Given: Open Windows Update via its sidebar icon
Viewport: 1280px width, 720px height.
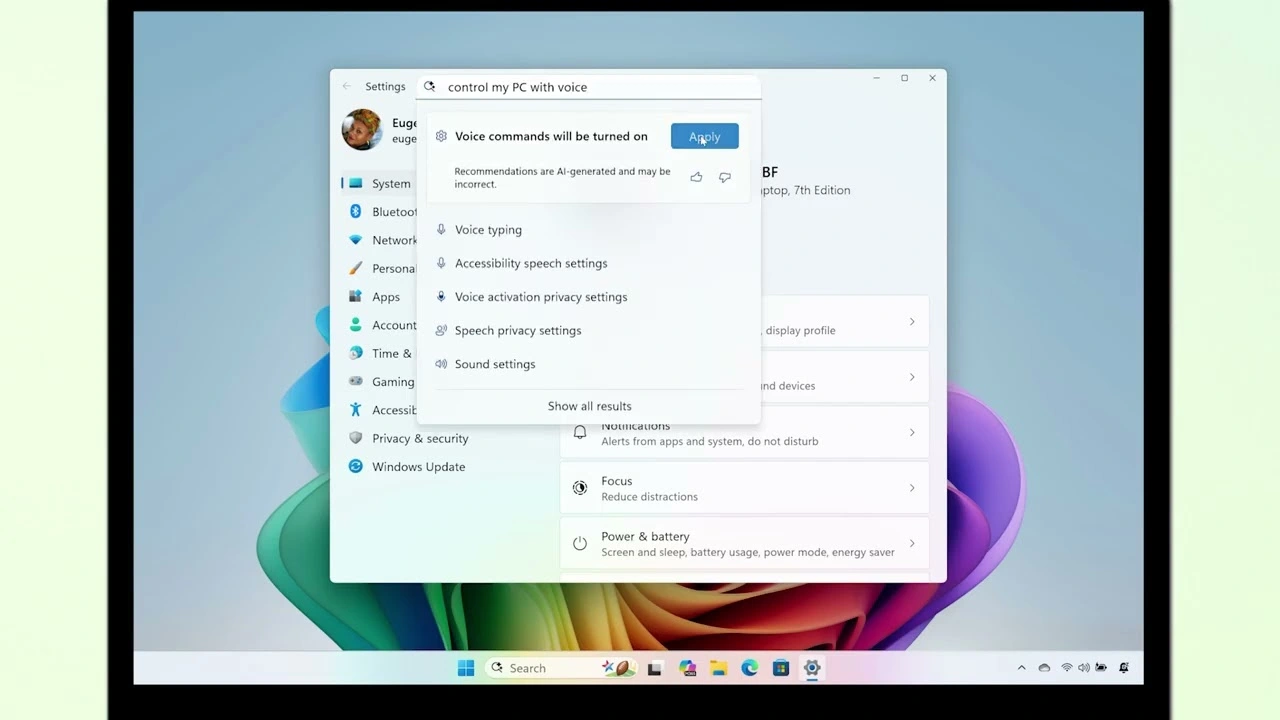Looking at the screenshot, I should (356, 466).
